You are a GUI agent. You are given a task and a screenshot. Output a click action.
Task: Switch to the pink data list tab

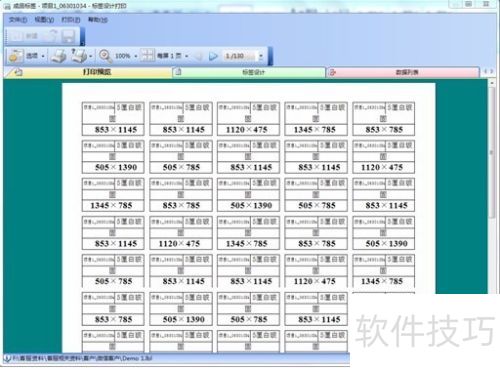pos(403,72)
